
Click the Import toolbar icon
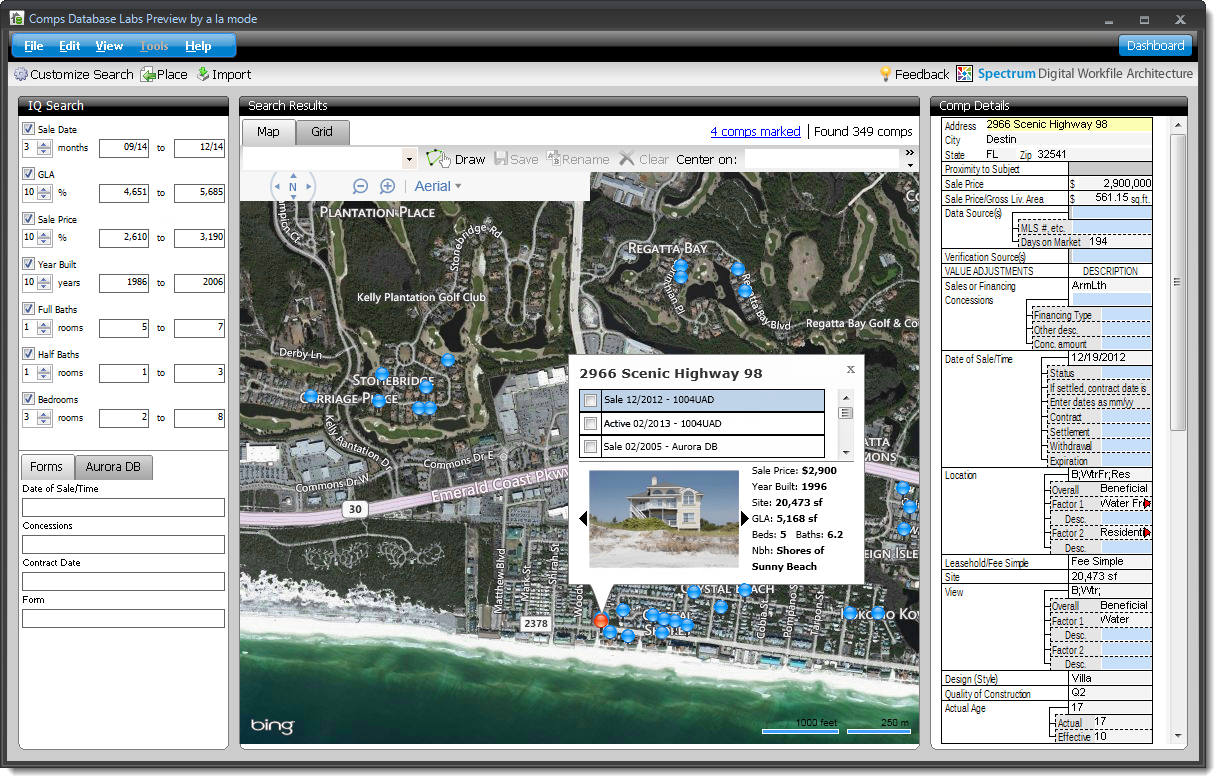click(203, 74)
